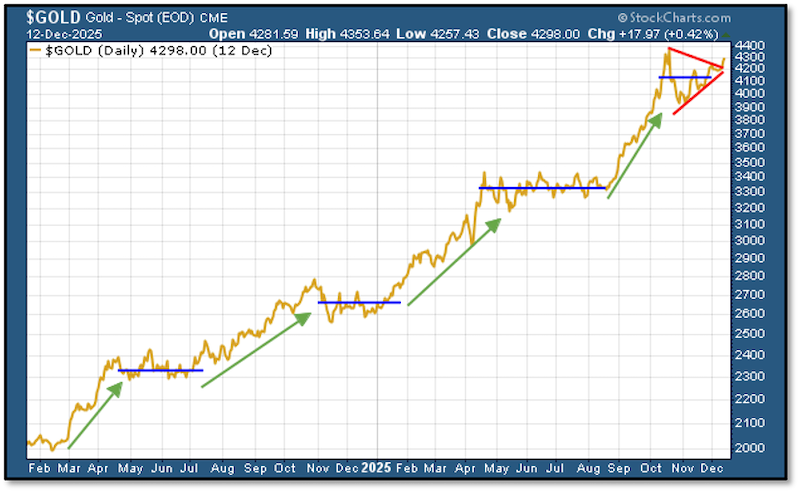Select the green arrow spanning July to October
Image resolution: width=800 pixels, height=492 pixels.
point(255,350)
